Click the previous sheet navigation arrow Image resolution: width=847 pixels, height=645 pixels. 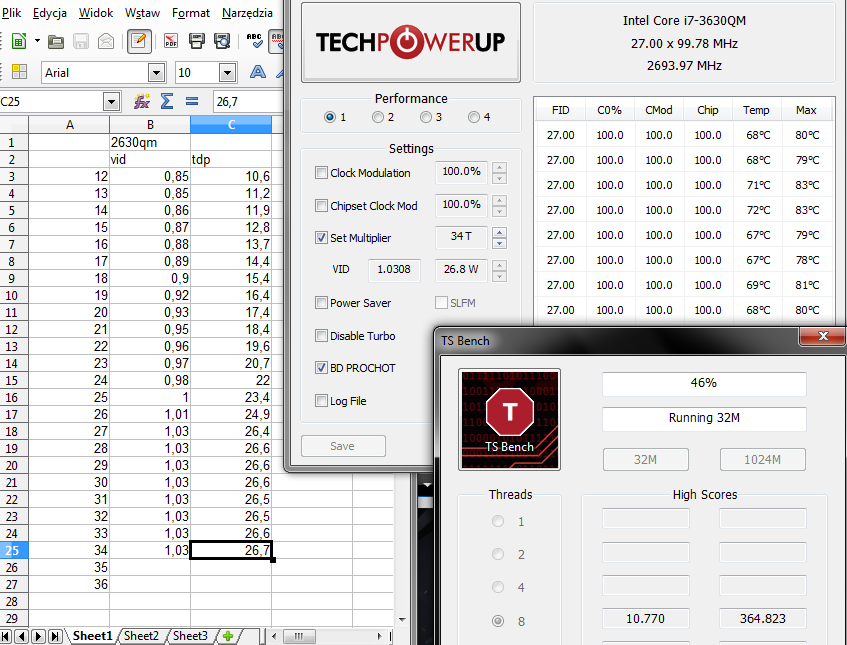[x=22, y=636]
